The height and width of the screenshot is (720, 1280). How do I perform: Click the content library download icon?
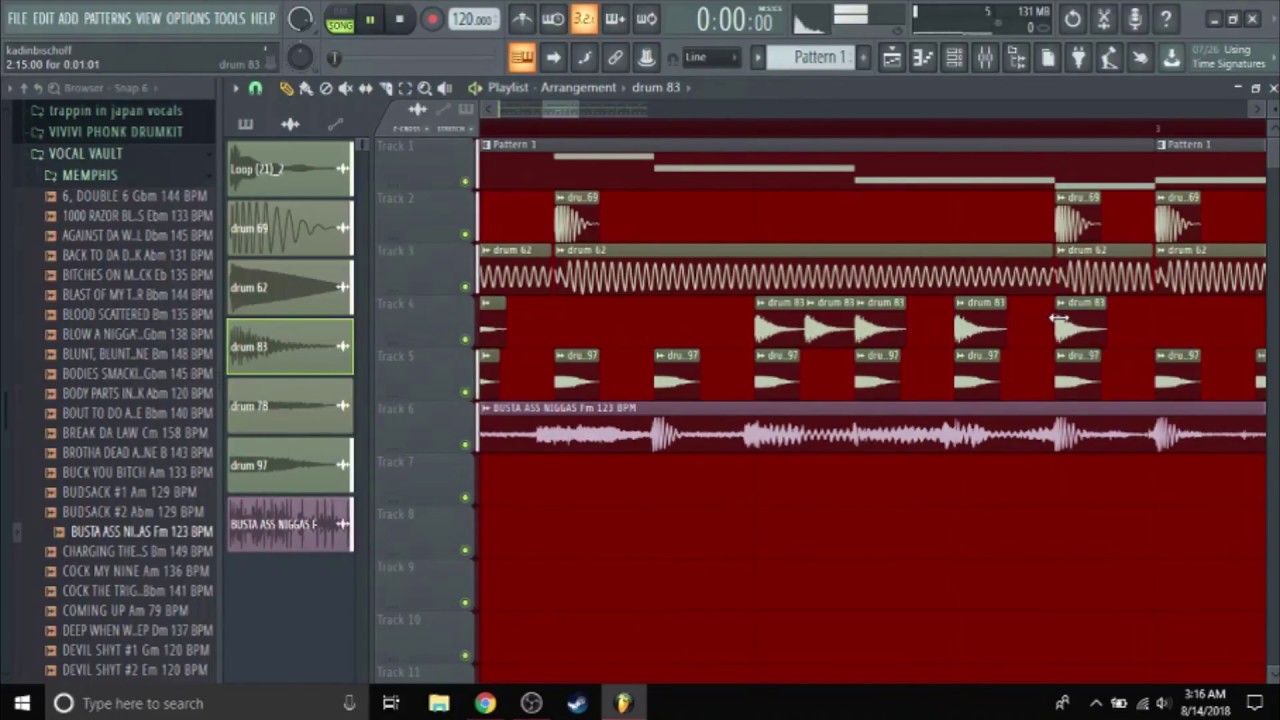coord(1171,58)
